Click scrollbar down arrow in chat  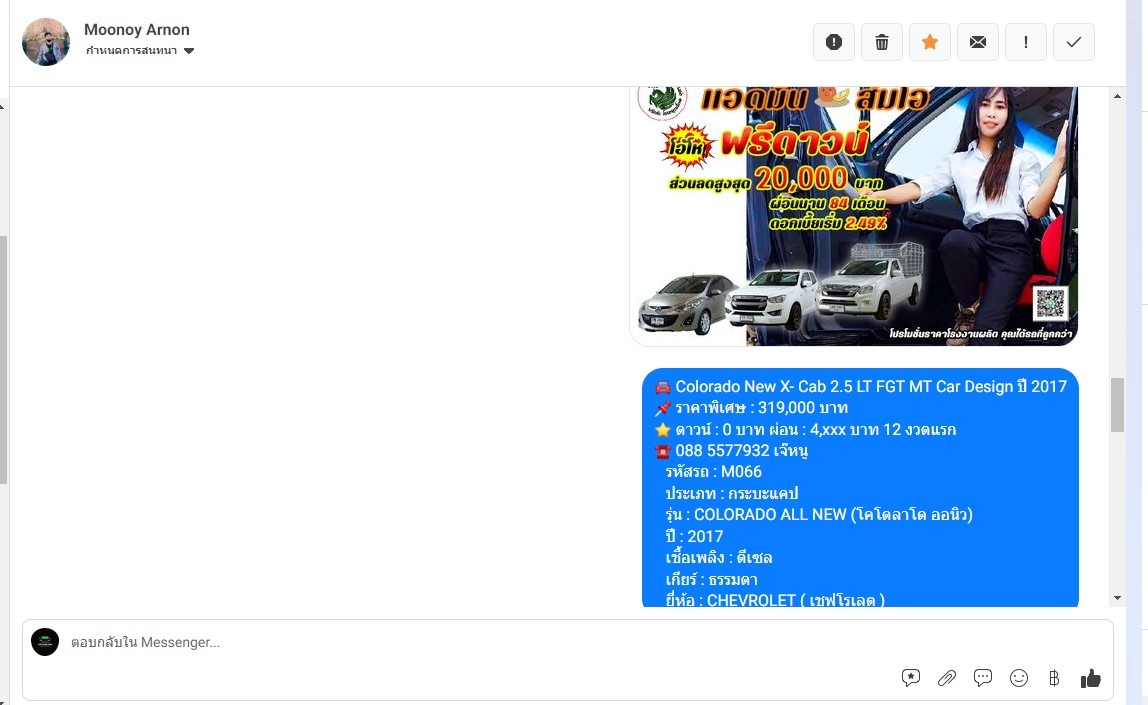[1117, 598]
